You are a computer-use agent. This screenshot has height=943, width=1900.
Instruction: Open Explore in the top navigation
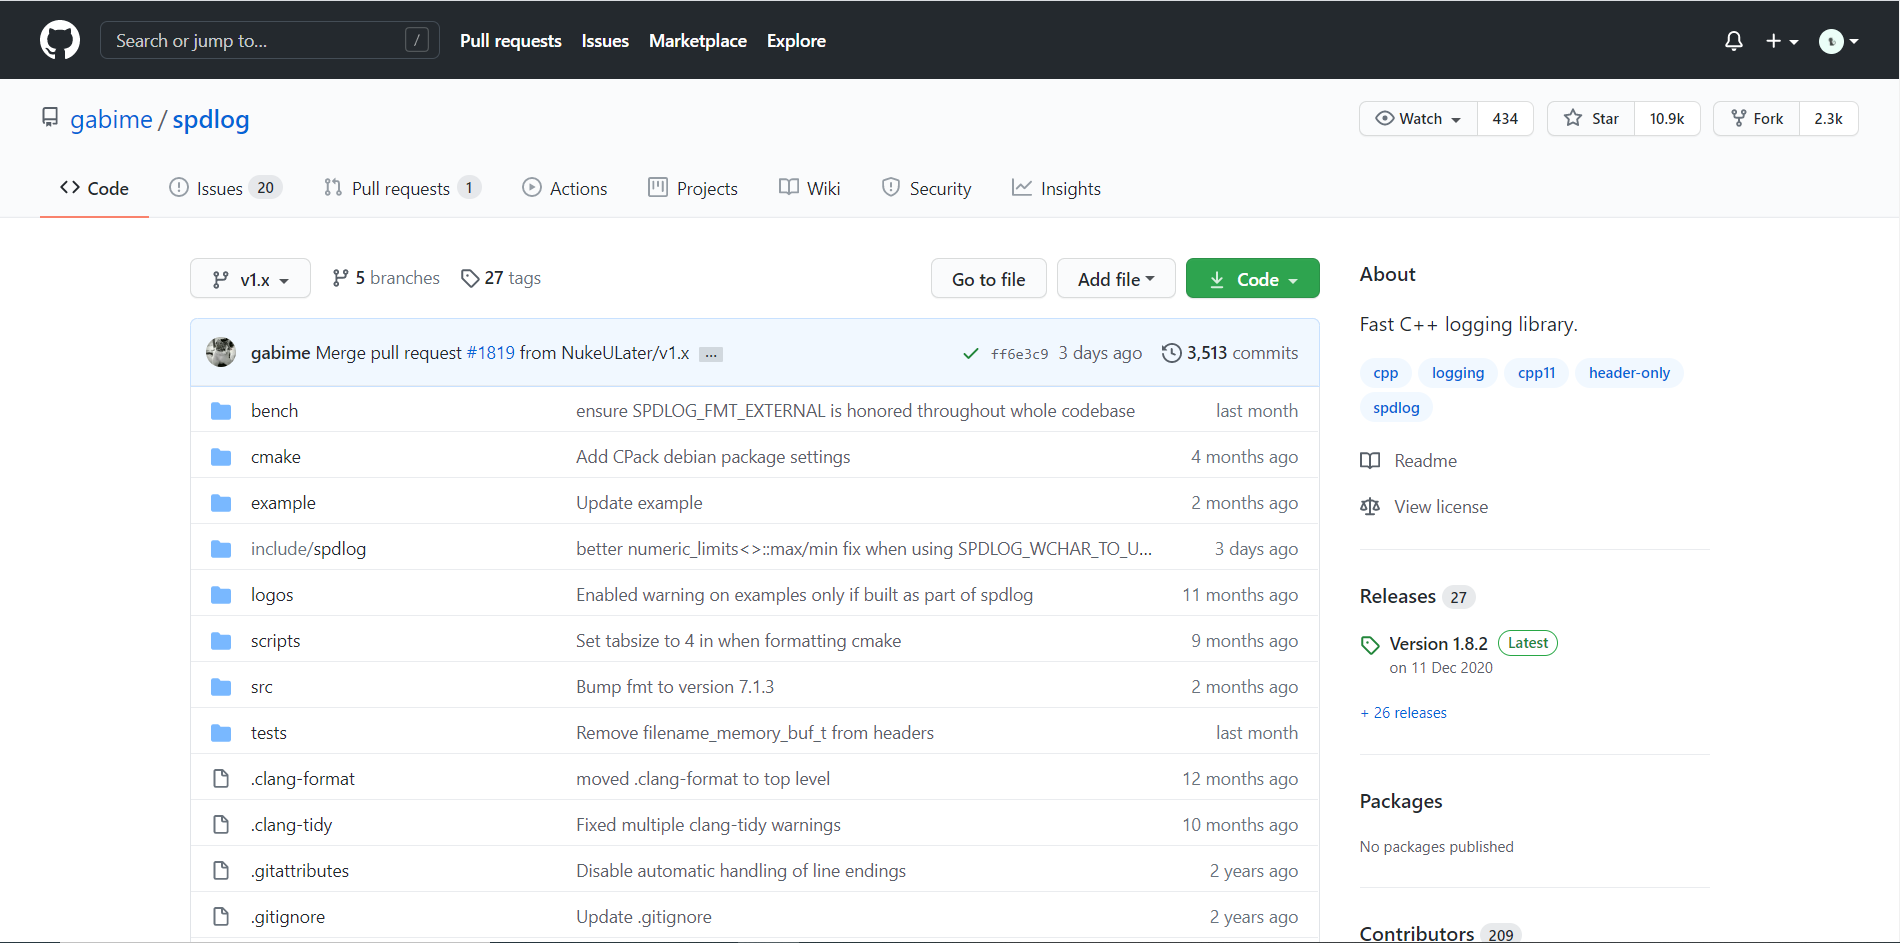pyautogui.click(x=796, y=41)
